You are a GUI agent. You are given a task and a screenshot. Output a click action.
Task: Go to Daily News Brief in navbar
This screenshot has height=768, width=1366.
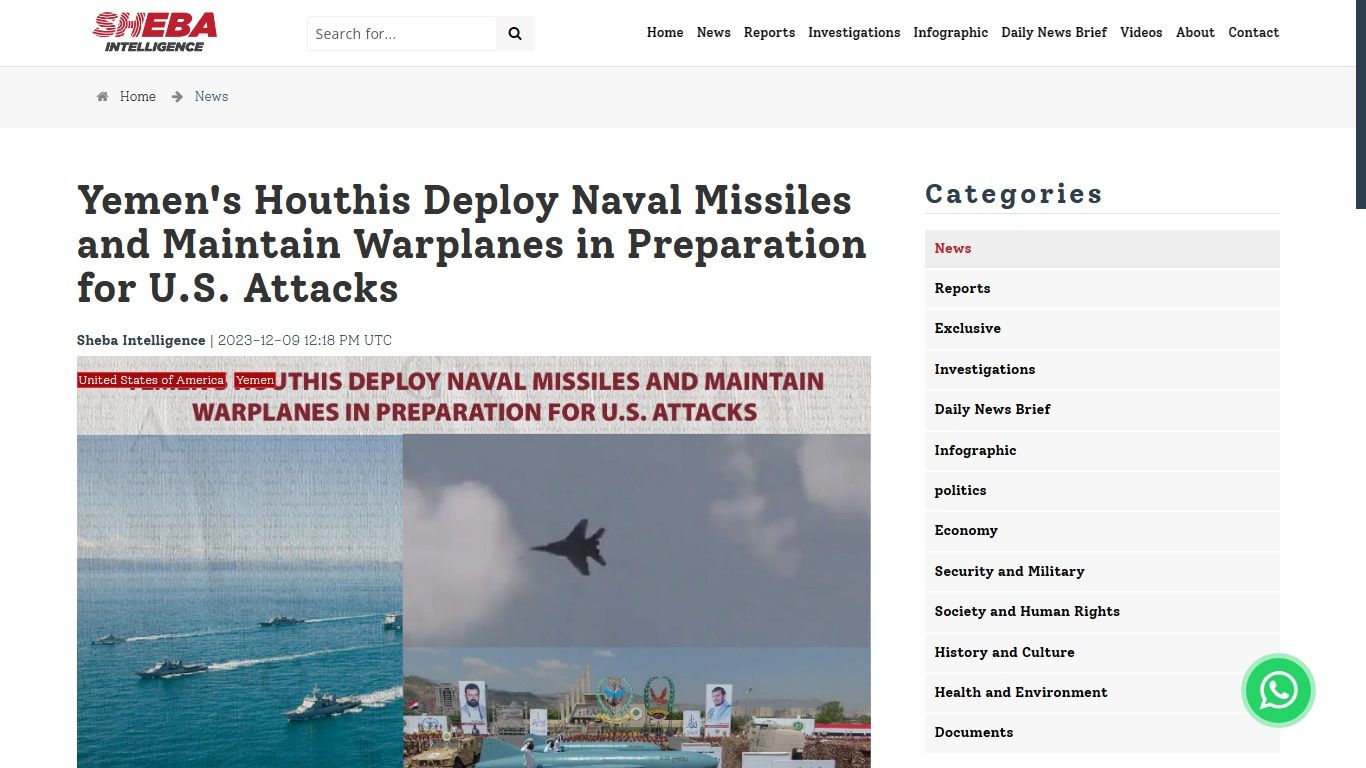[1053, 33]
